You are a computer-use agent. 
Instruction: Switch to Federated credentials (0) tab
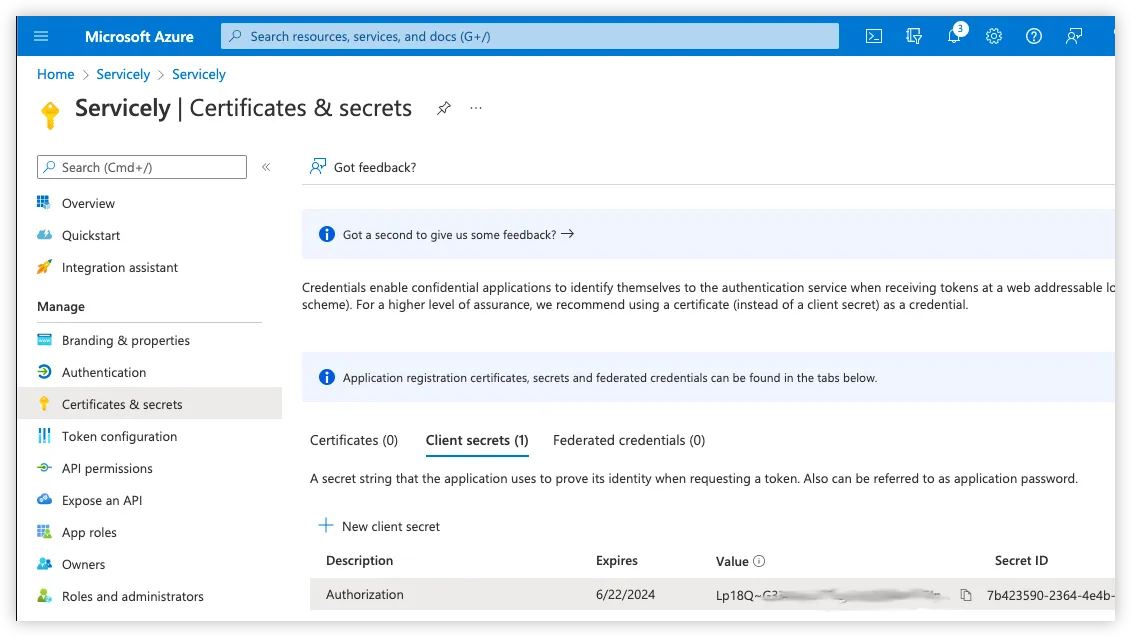point(629,440)
